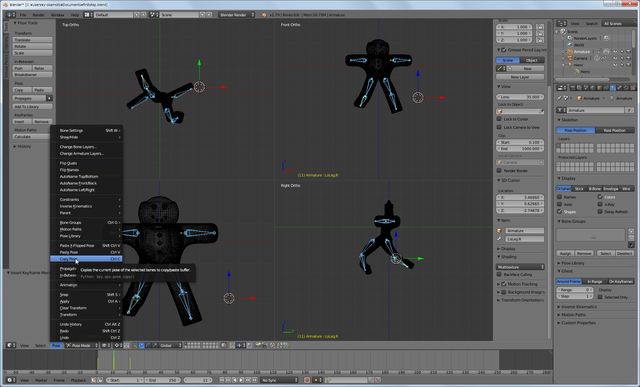Toggle the Backface Culling checkbox
Viewport: 640px width, 387px height.
pos(499,274)
